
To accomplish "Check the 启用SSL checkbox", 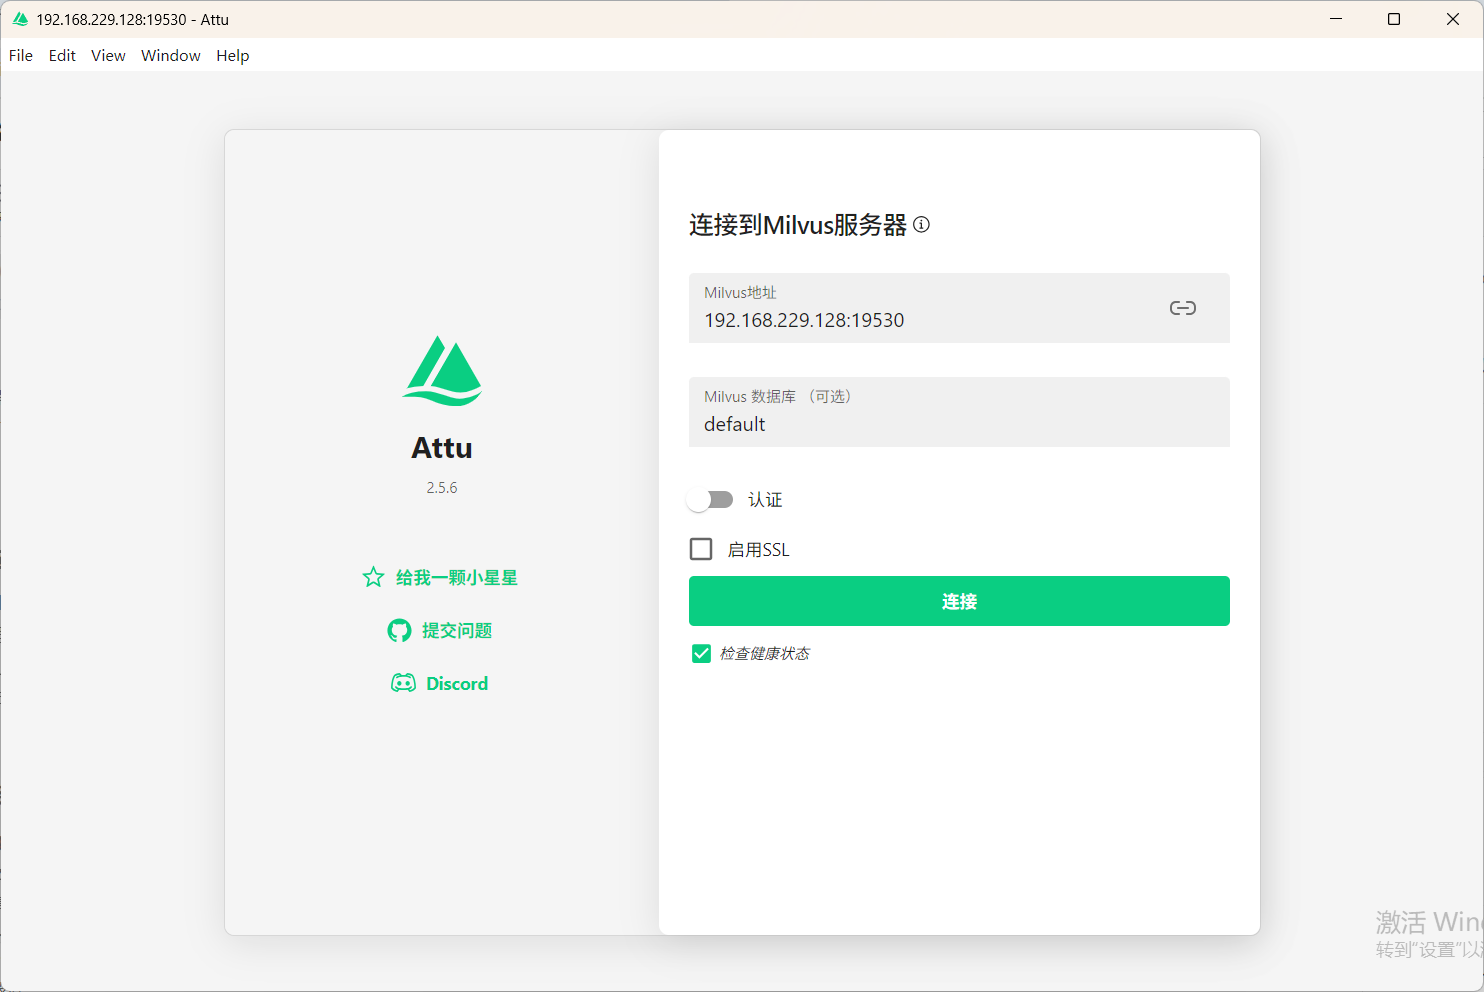I will point(700,548).
